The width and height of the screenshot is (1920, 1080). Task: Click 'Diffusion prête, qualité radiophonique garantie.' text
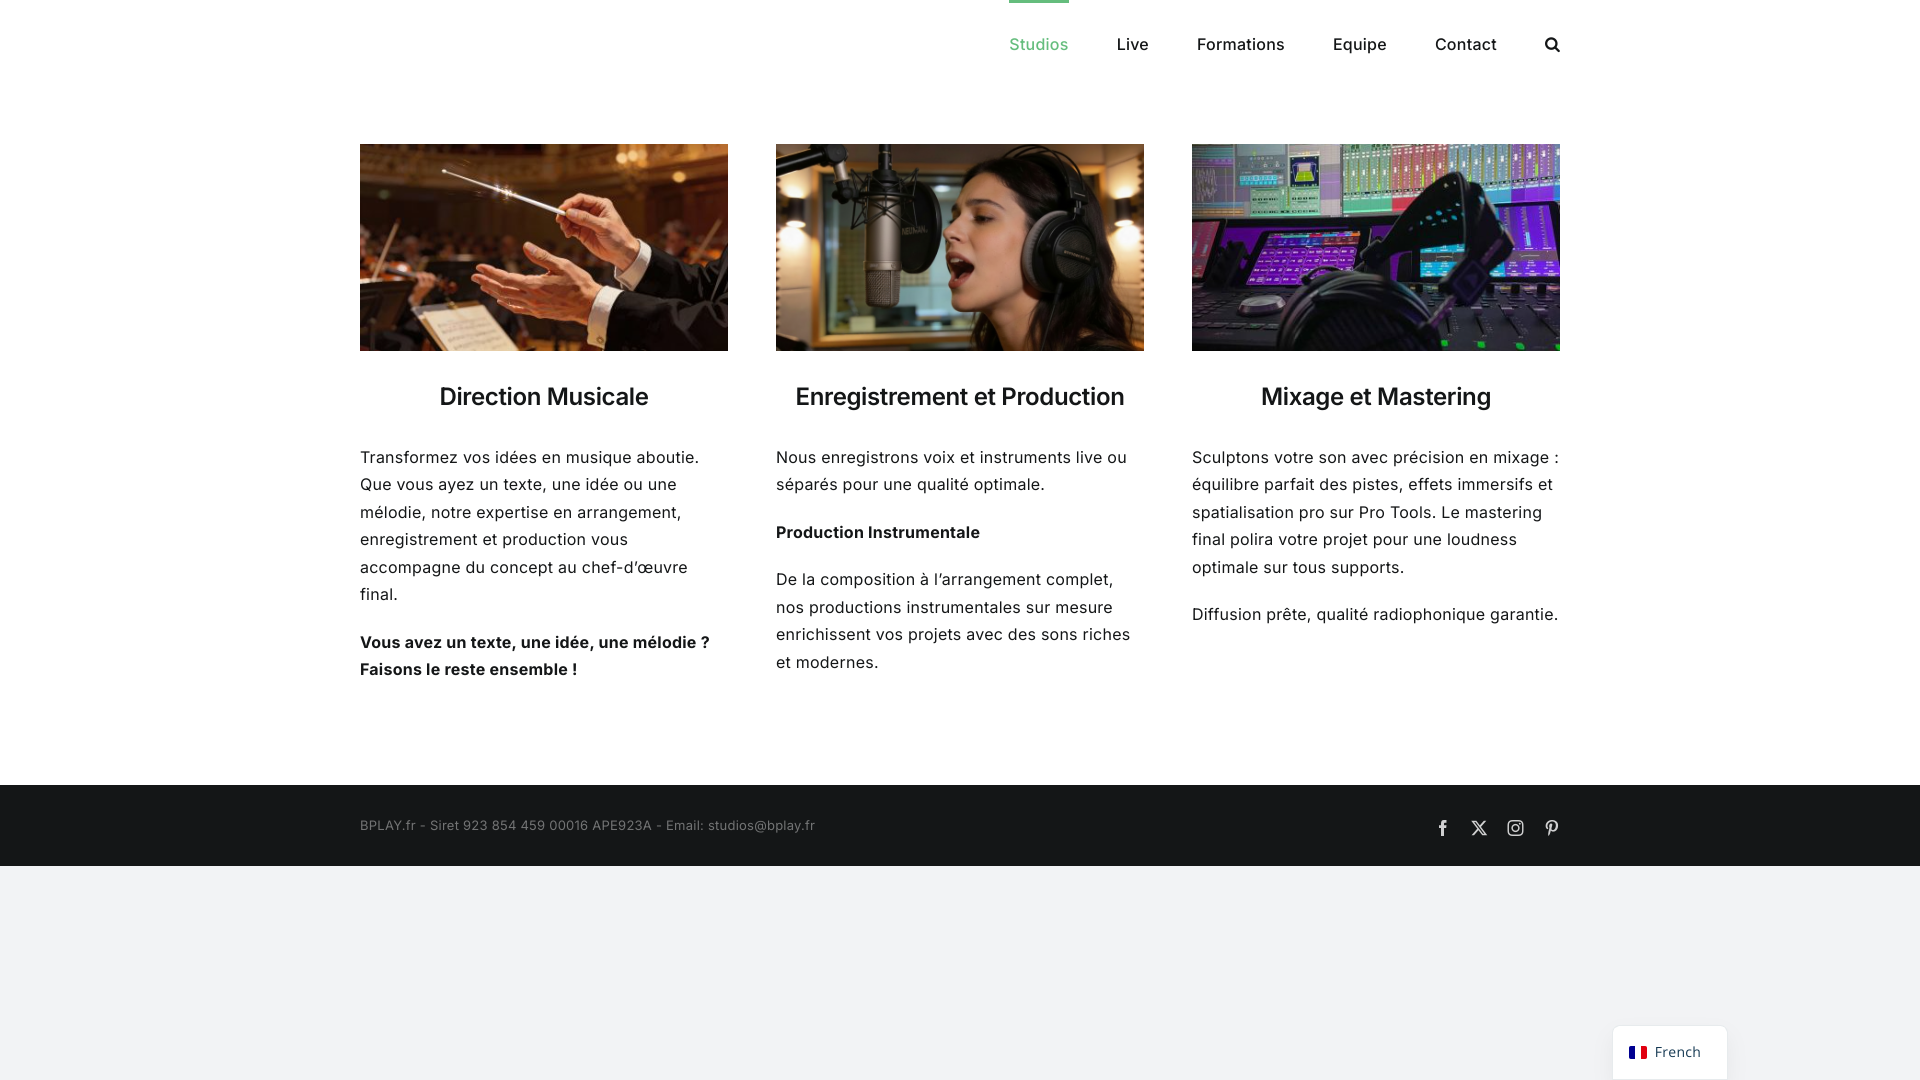coord(1375,614)
